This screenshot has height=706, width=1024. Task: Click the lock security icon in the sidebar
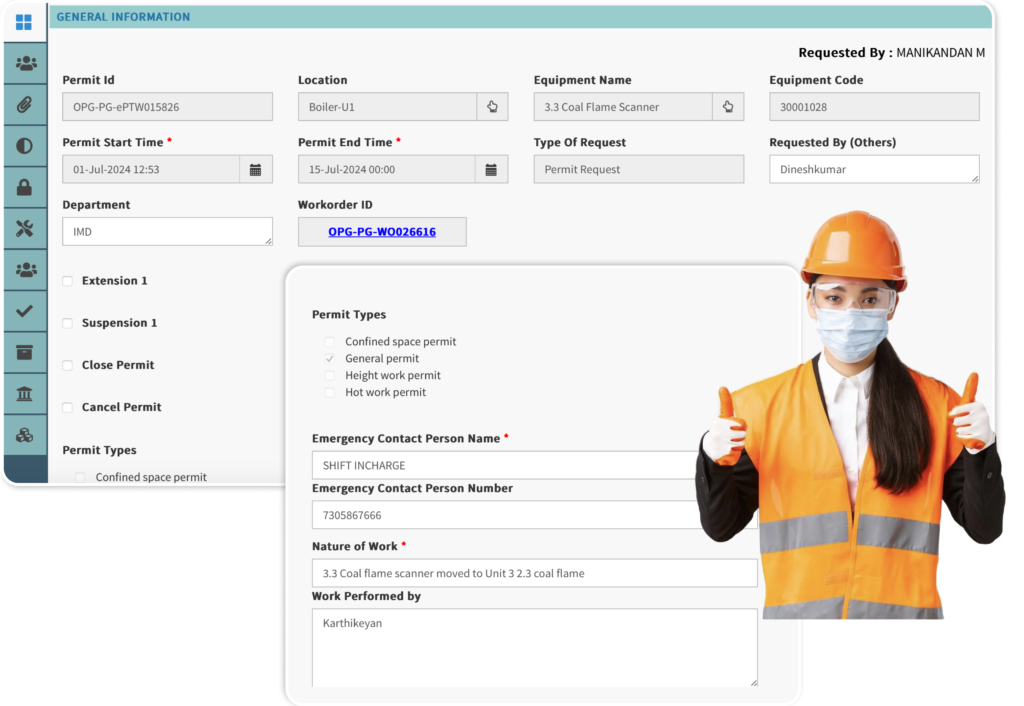click(22, 187)
